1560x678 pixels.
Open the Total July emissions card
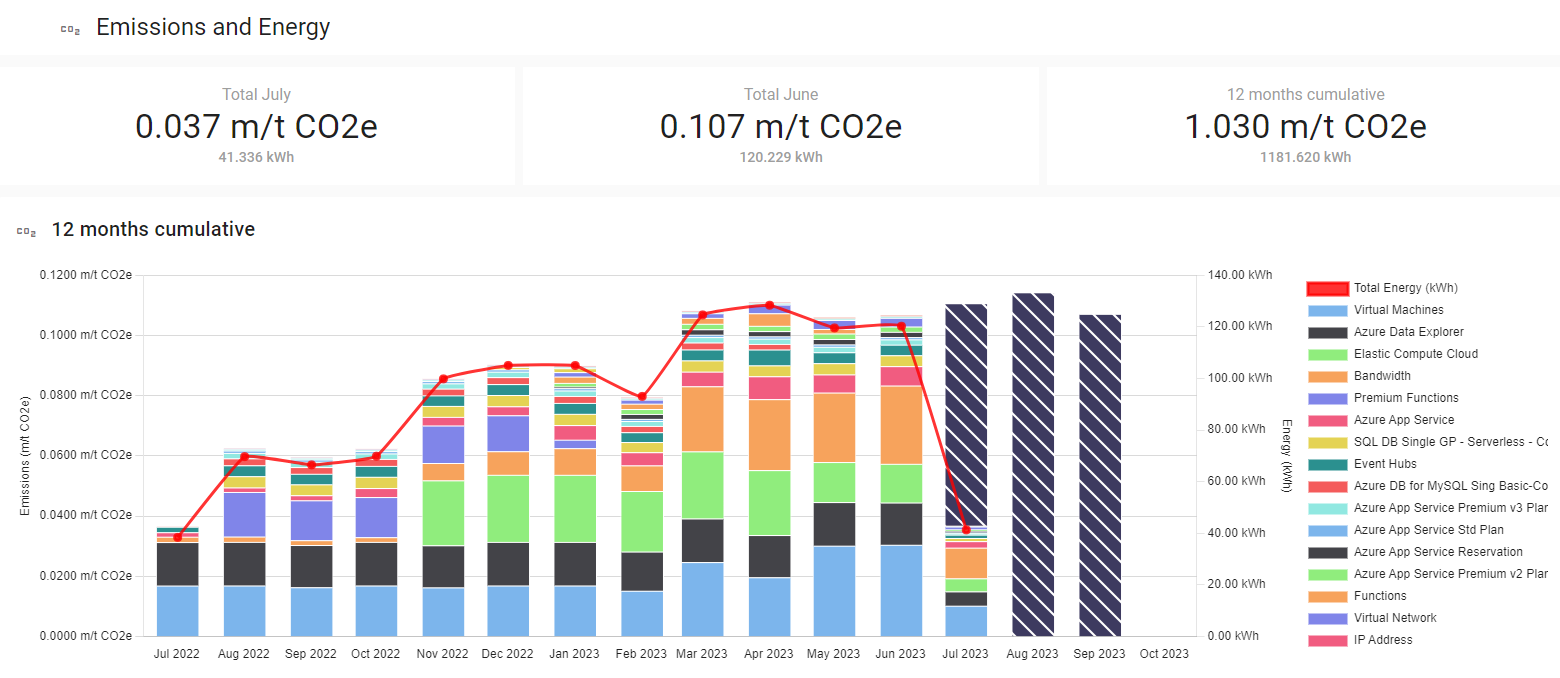point(257,126)
